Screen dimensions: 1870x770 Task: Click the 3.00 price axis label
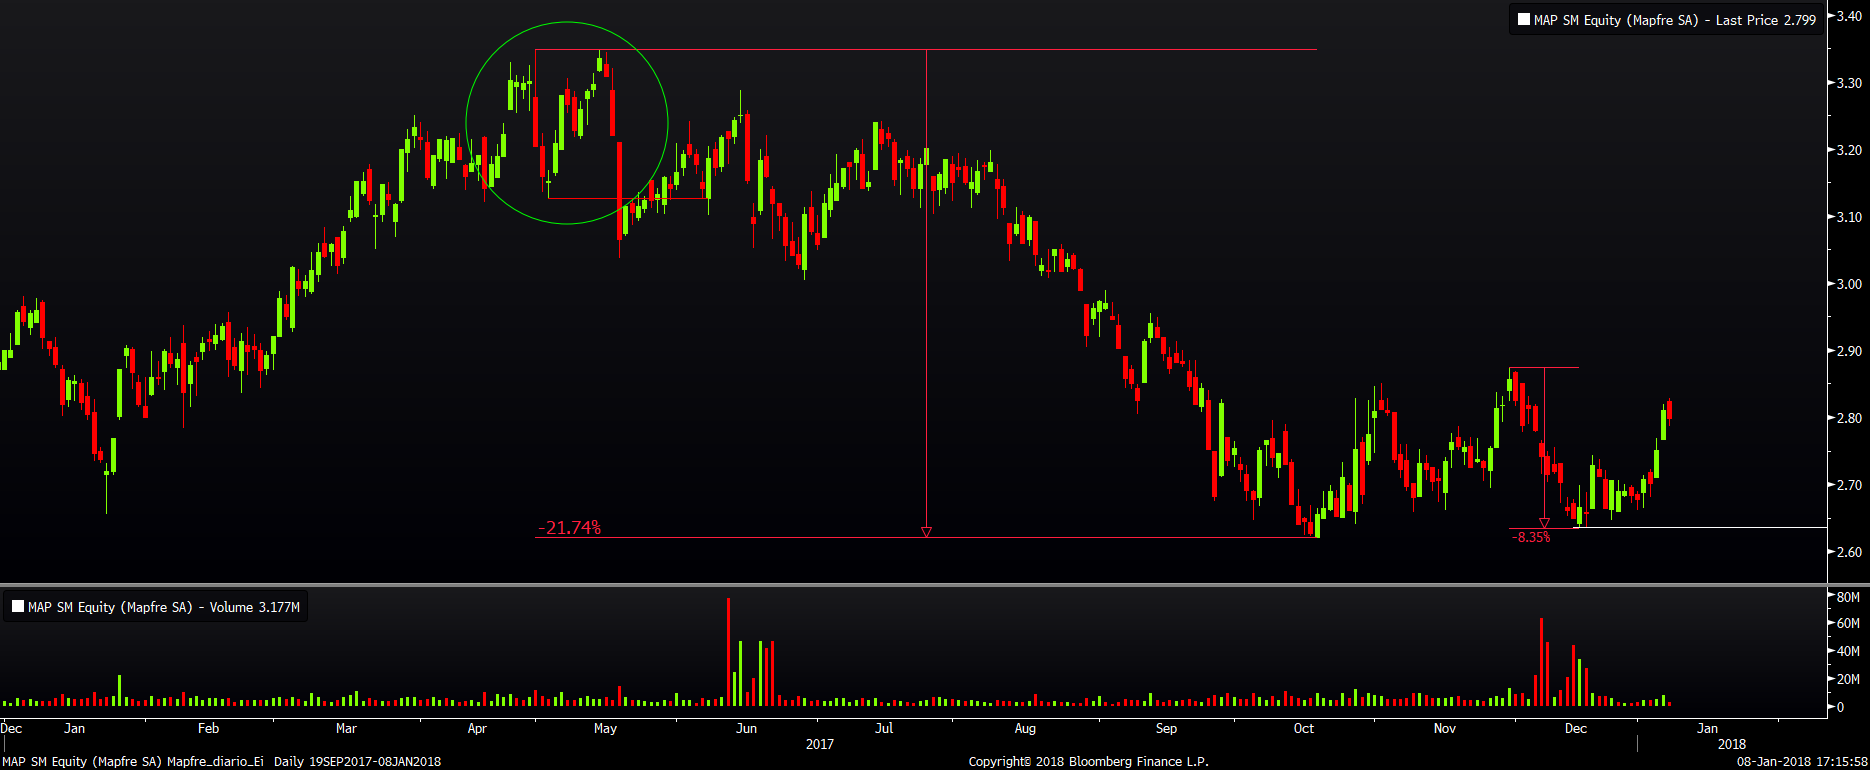point(1849,284)
